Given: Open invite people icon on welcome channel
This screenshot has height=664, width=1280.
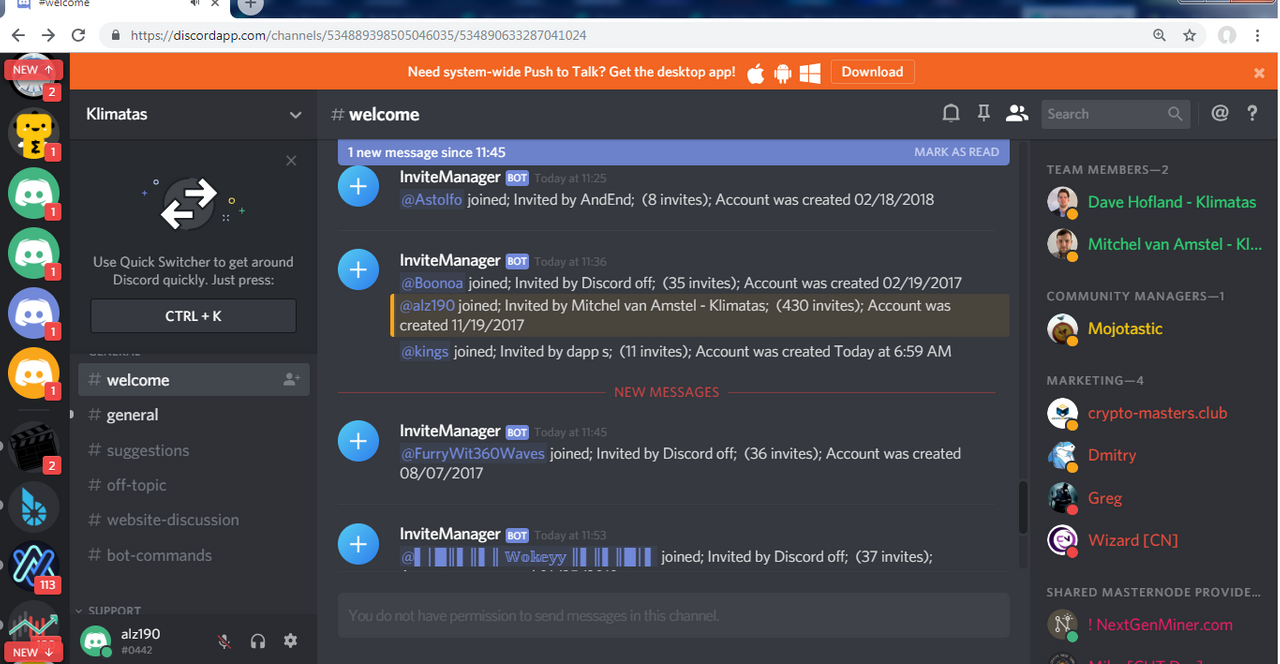Looking at the screenshot, I should point(291,379).
